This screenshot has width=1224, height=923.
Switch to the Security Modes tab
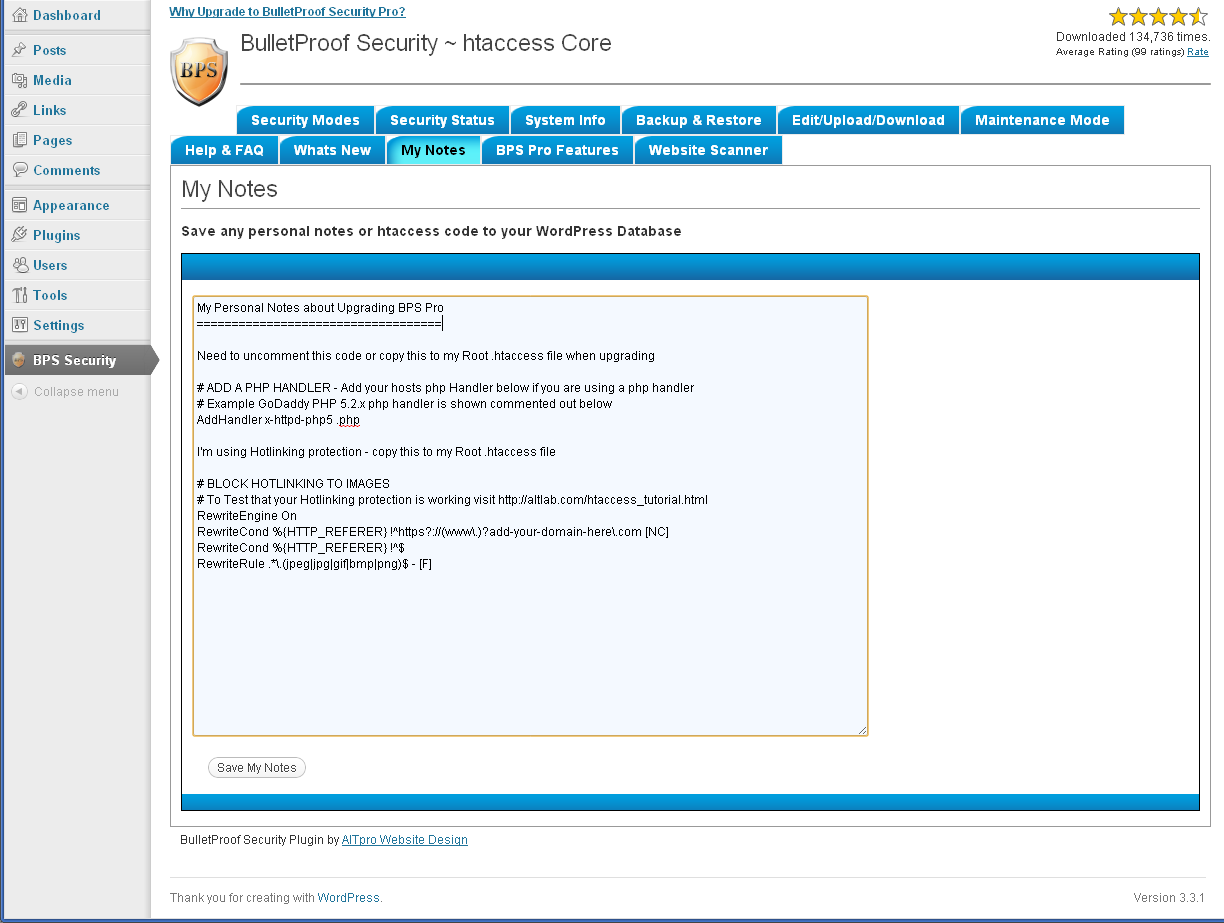[305, 120]
